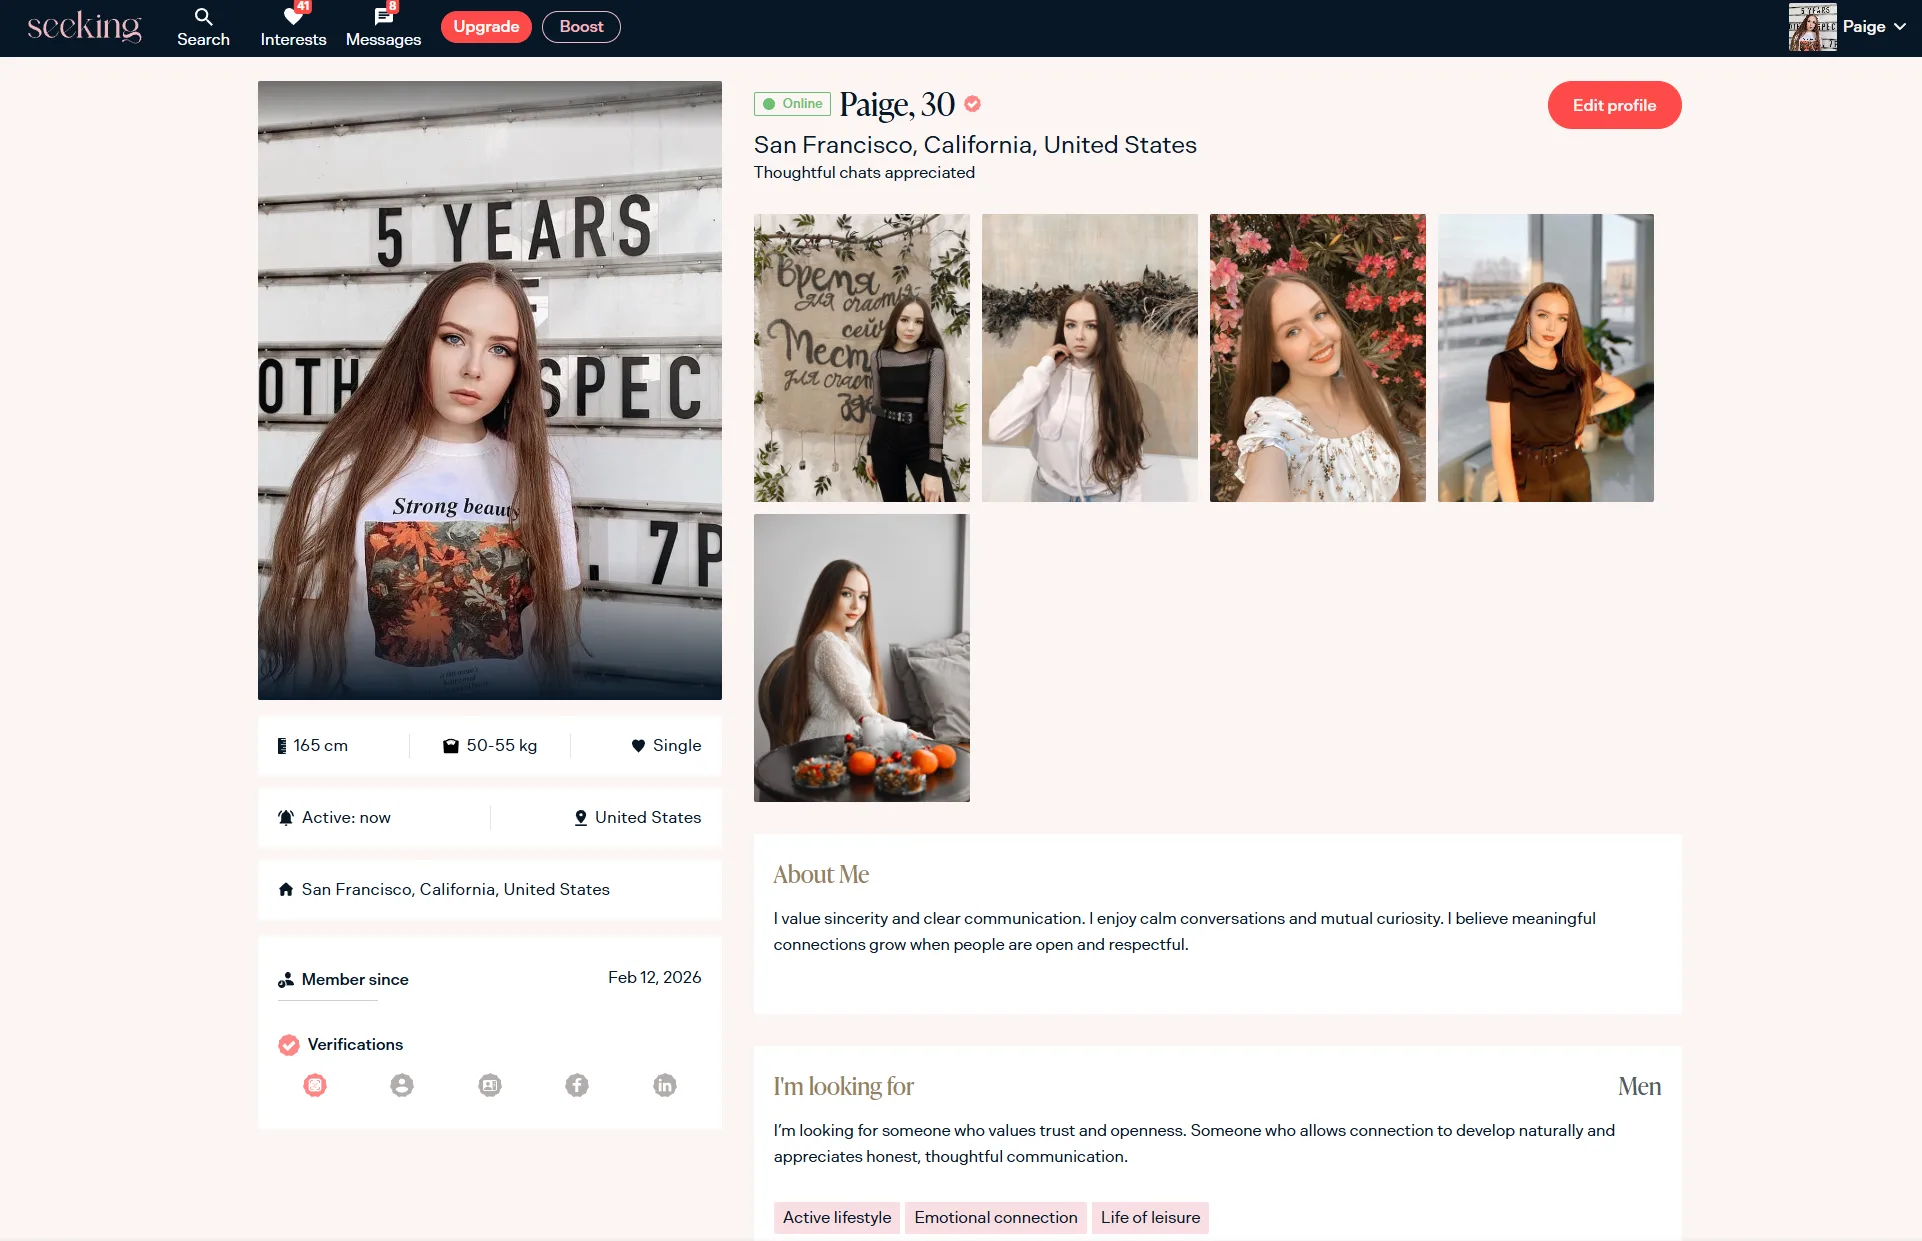This screenshot has width=1922, height=1241.
Task: Go home via the Seeking logo
Action: (x=84, y=27)
